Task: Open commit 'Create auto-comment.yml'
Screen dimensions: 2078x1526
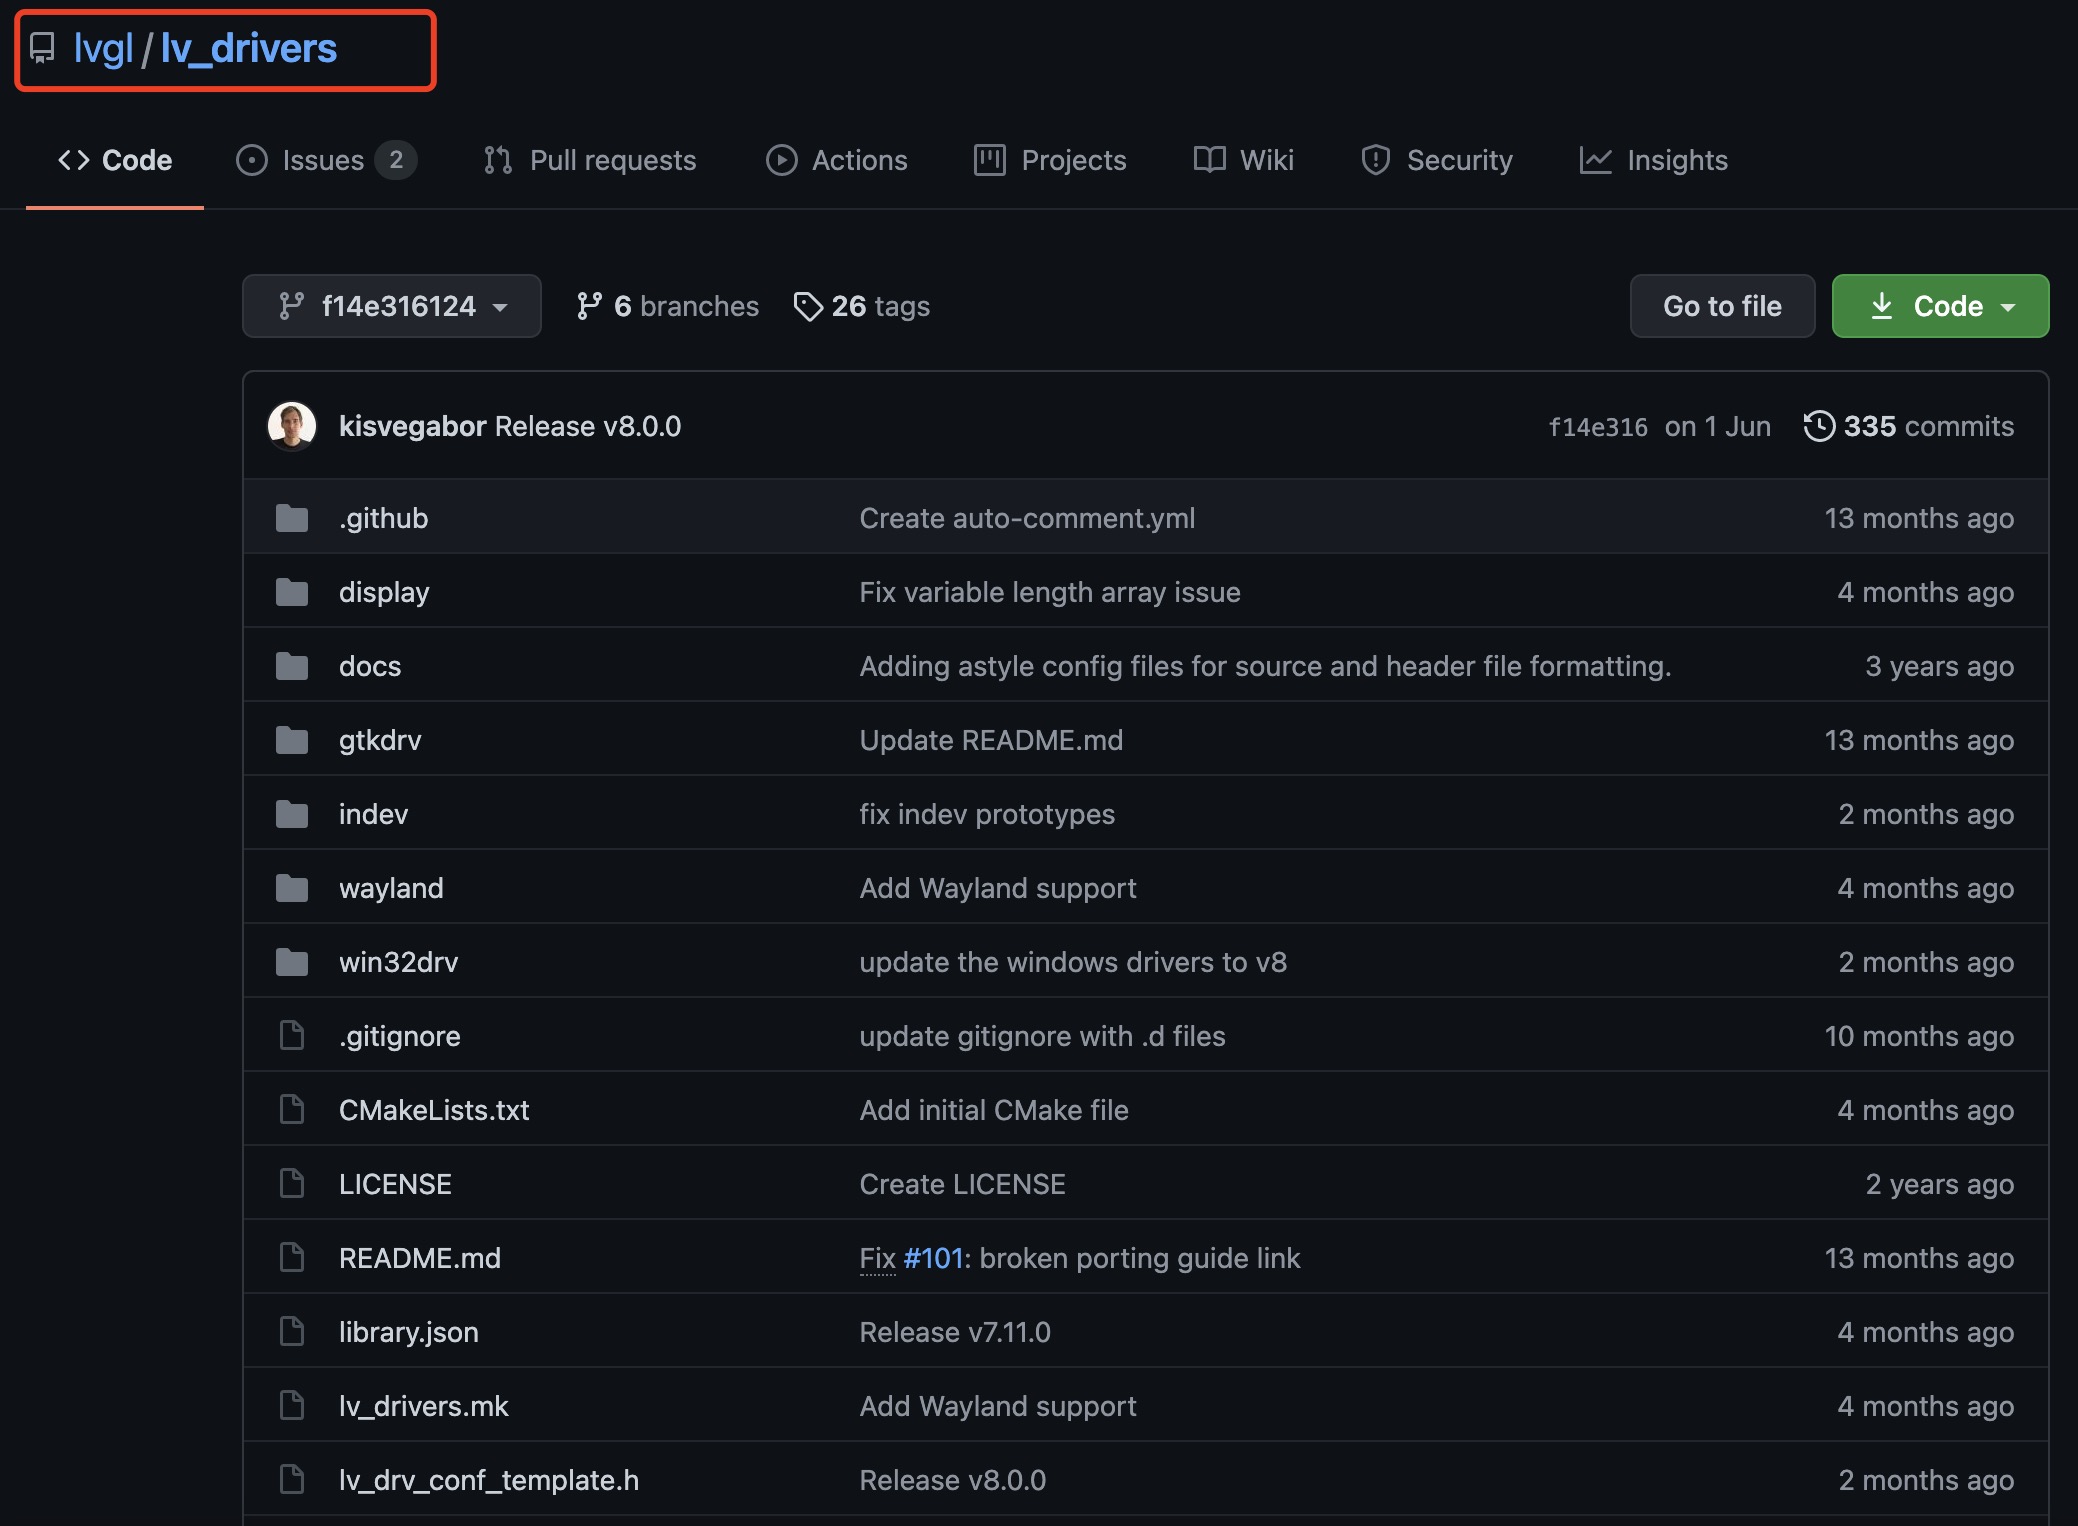Action: [1027, 518]
